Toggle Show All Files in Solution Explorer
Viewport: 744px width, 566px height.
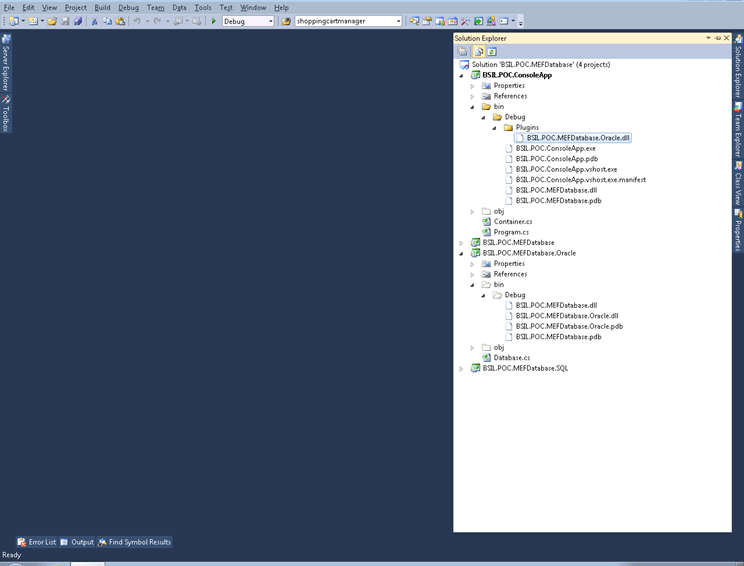479,51
